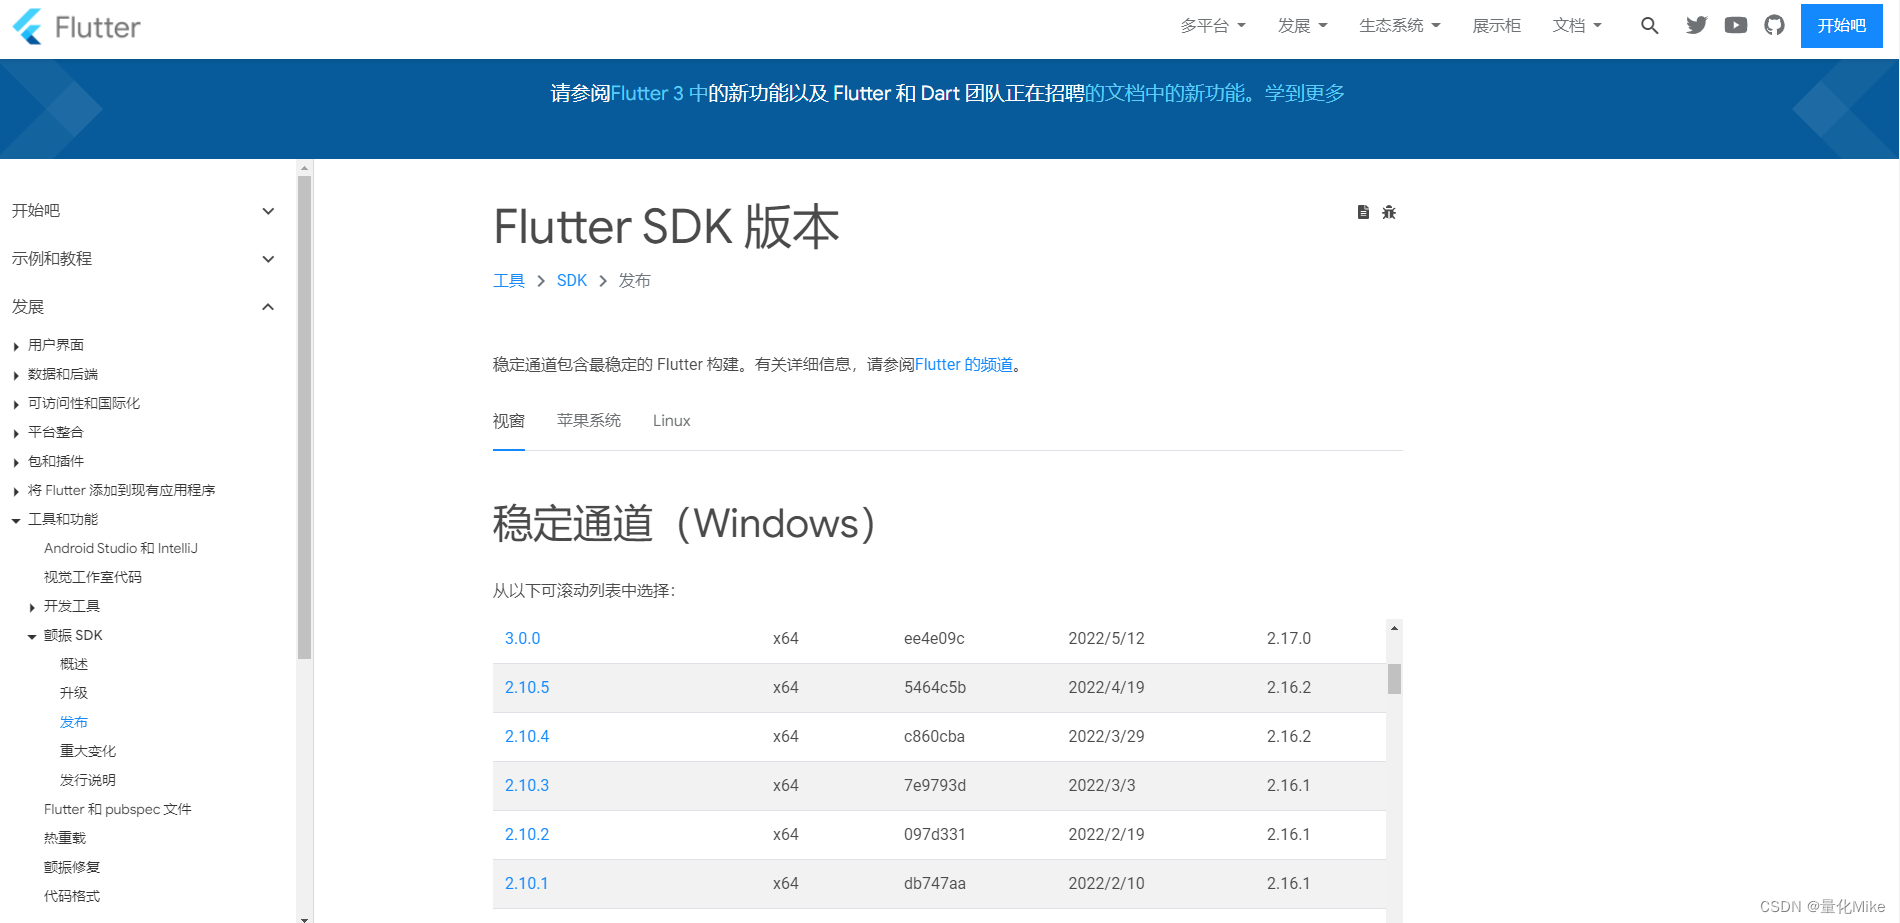This screenshot has height=923, width=1900.
Task: Follow the Flutter 的频道 link
Action: click(x=964, y=365)
